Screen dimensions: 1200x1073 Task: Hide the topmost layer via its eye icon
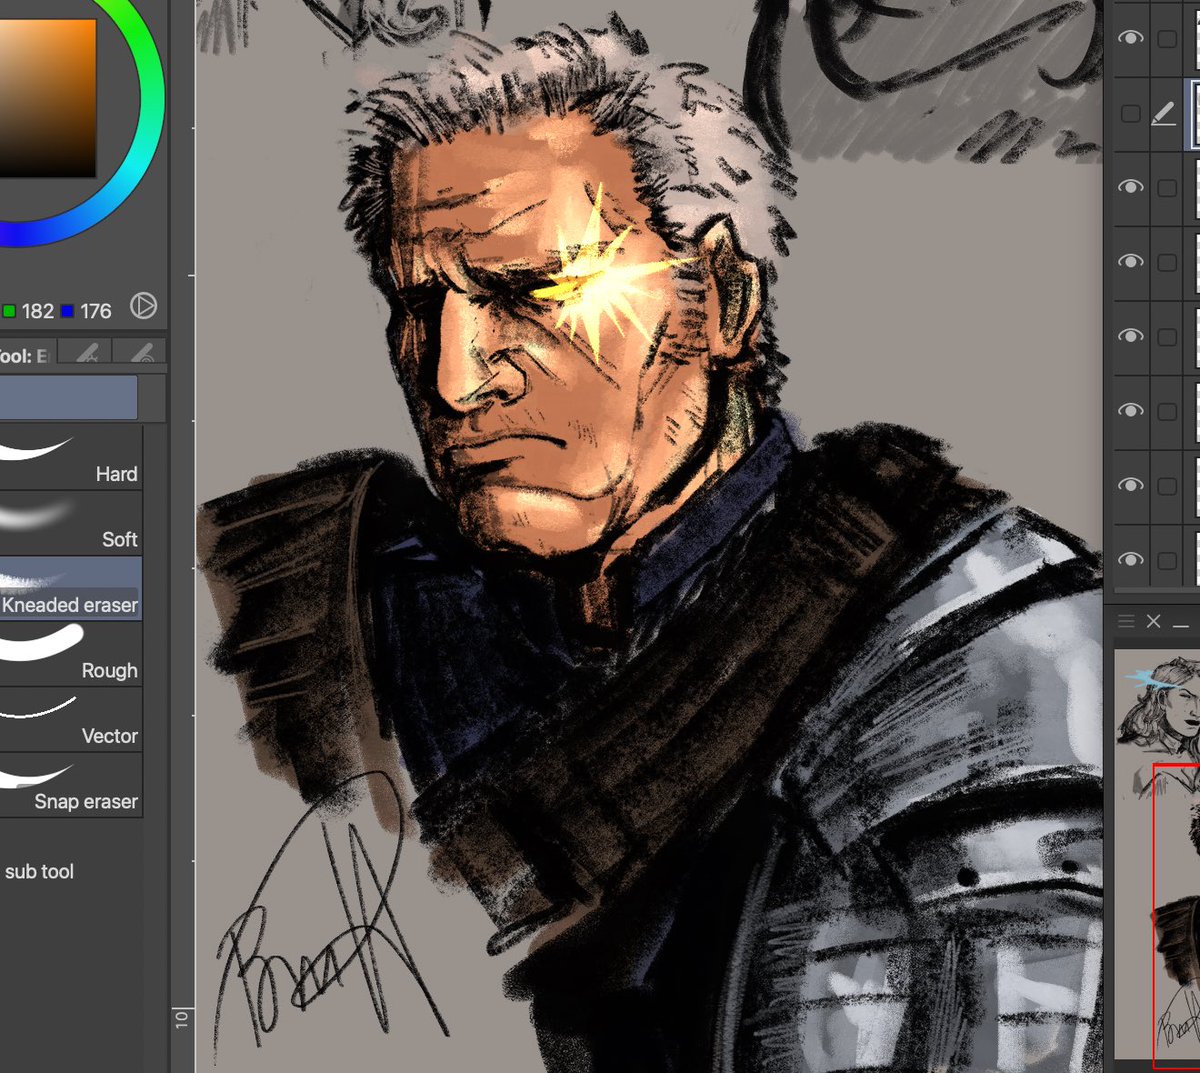[x=1130, y=38]
